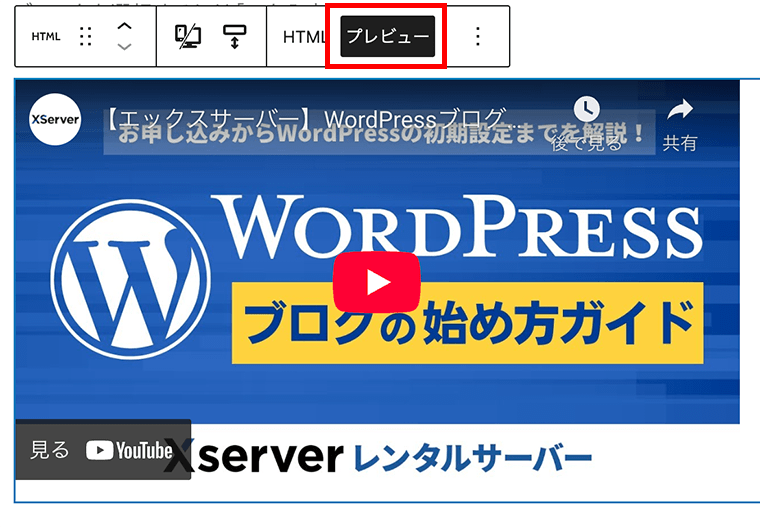This screenshot has height=528, width=760.
Task: Toggle device visibility icon in the toolbar
Action: click(x=188, y=36)
